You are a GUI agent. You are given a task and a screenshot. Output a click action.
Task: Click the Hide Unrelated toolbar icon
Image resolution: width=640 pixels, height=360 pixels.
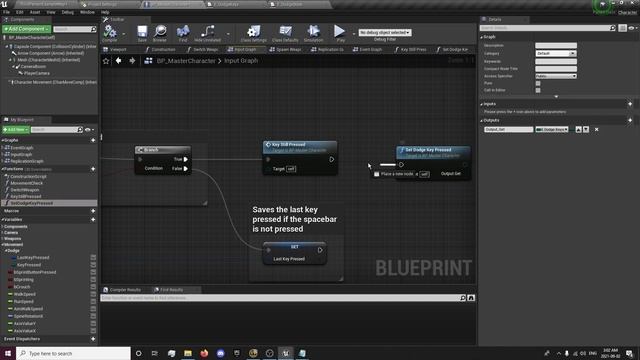tap(208, 32)
